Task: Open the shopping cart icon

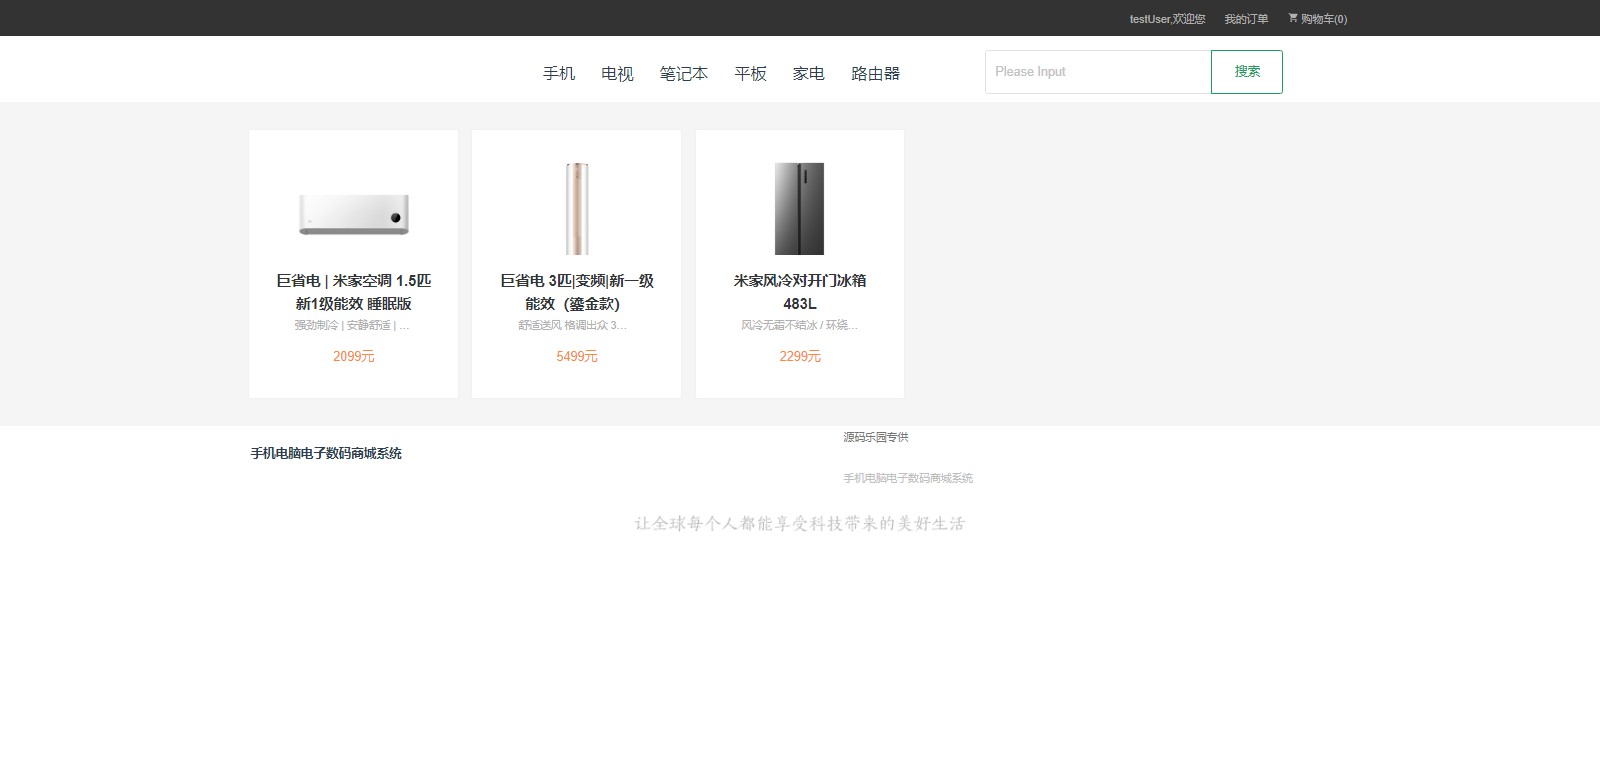Action: point(1293,18)
